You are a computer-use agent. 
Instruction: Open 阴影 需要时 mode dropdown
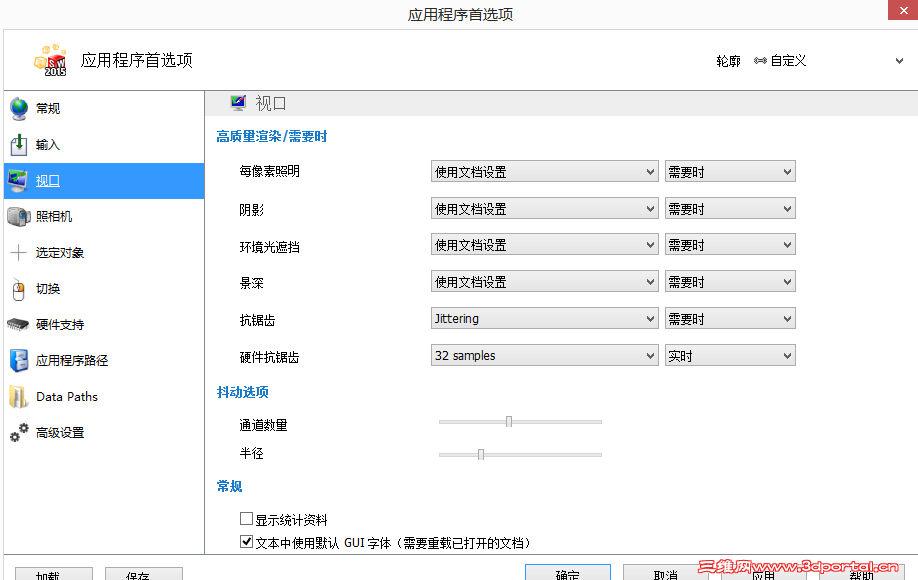730,208
